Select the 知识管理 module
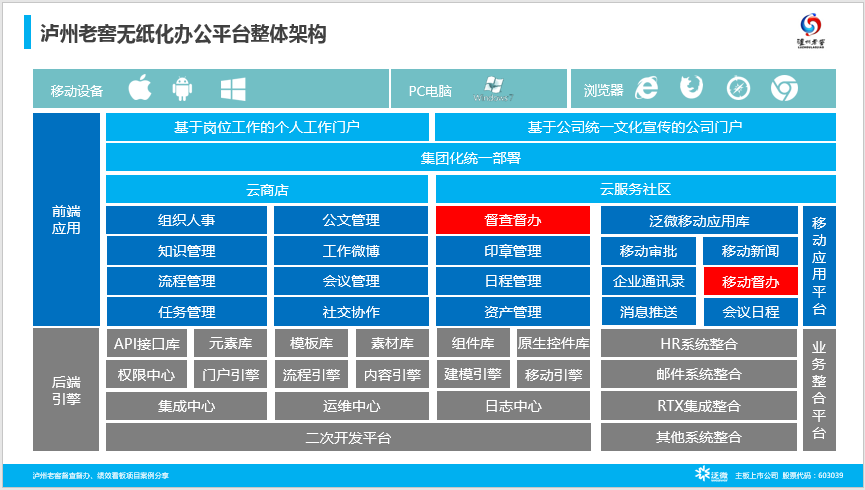The image size is (865, 490). click(186, 251)
